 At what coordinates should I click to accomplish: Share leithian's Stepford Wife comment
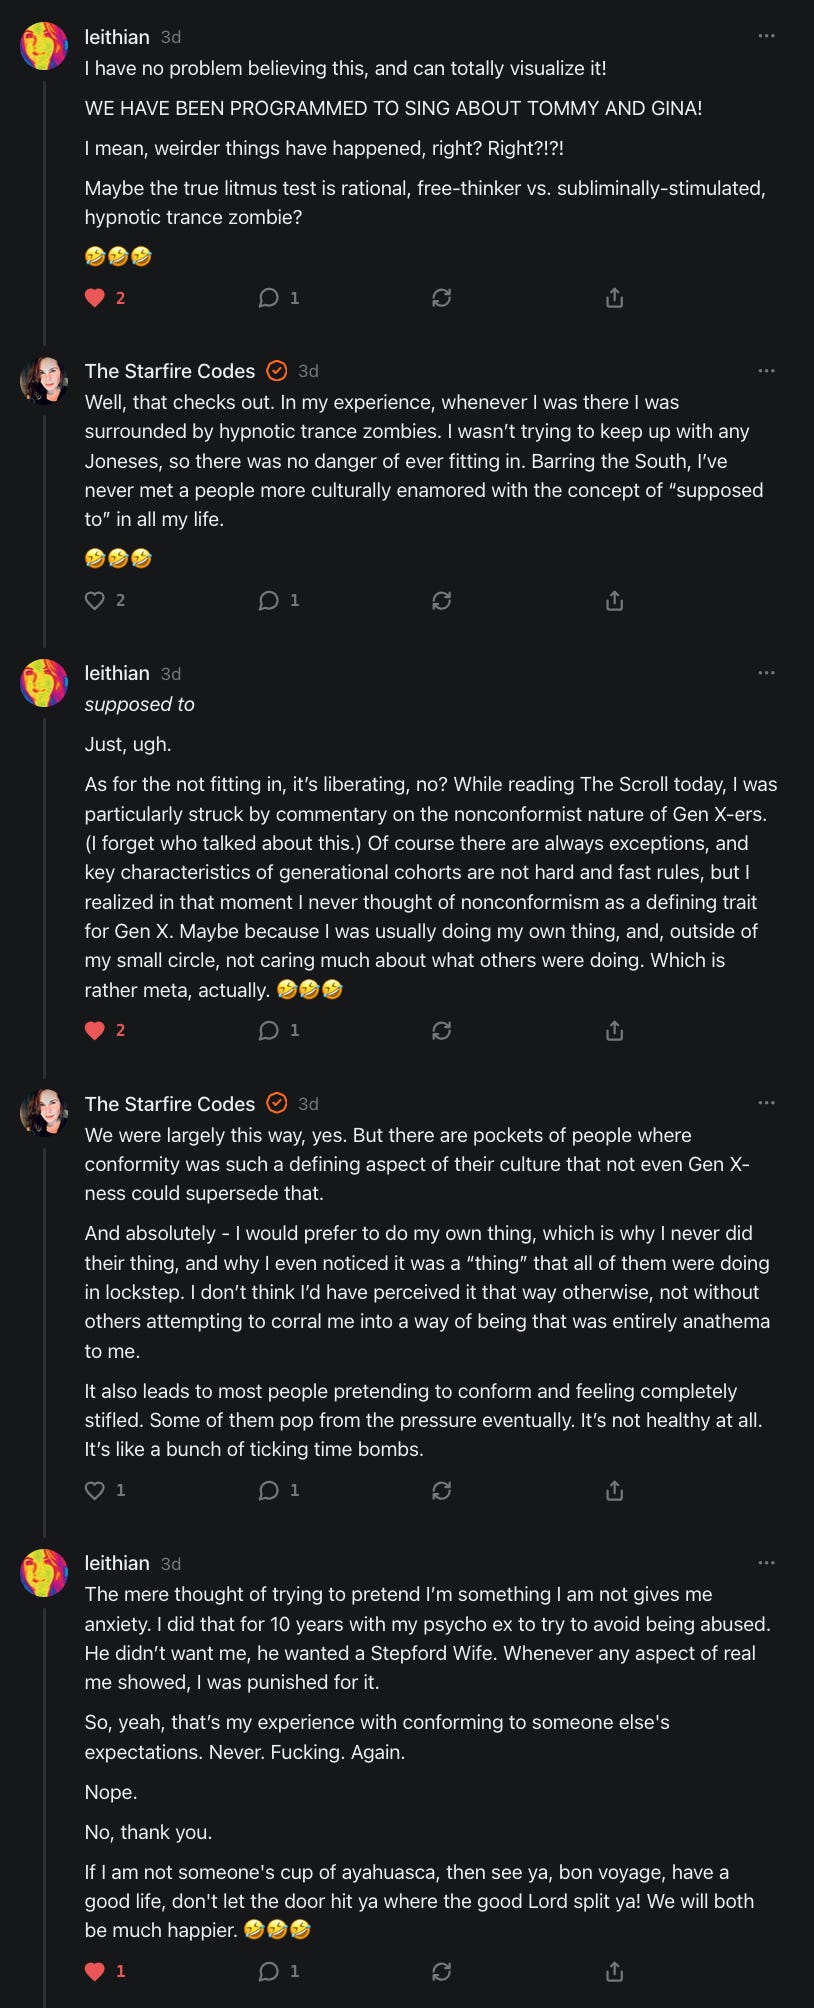tap(614, 1971)
